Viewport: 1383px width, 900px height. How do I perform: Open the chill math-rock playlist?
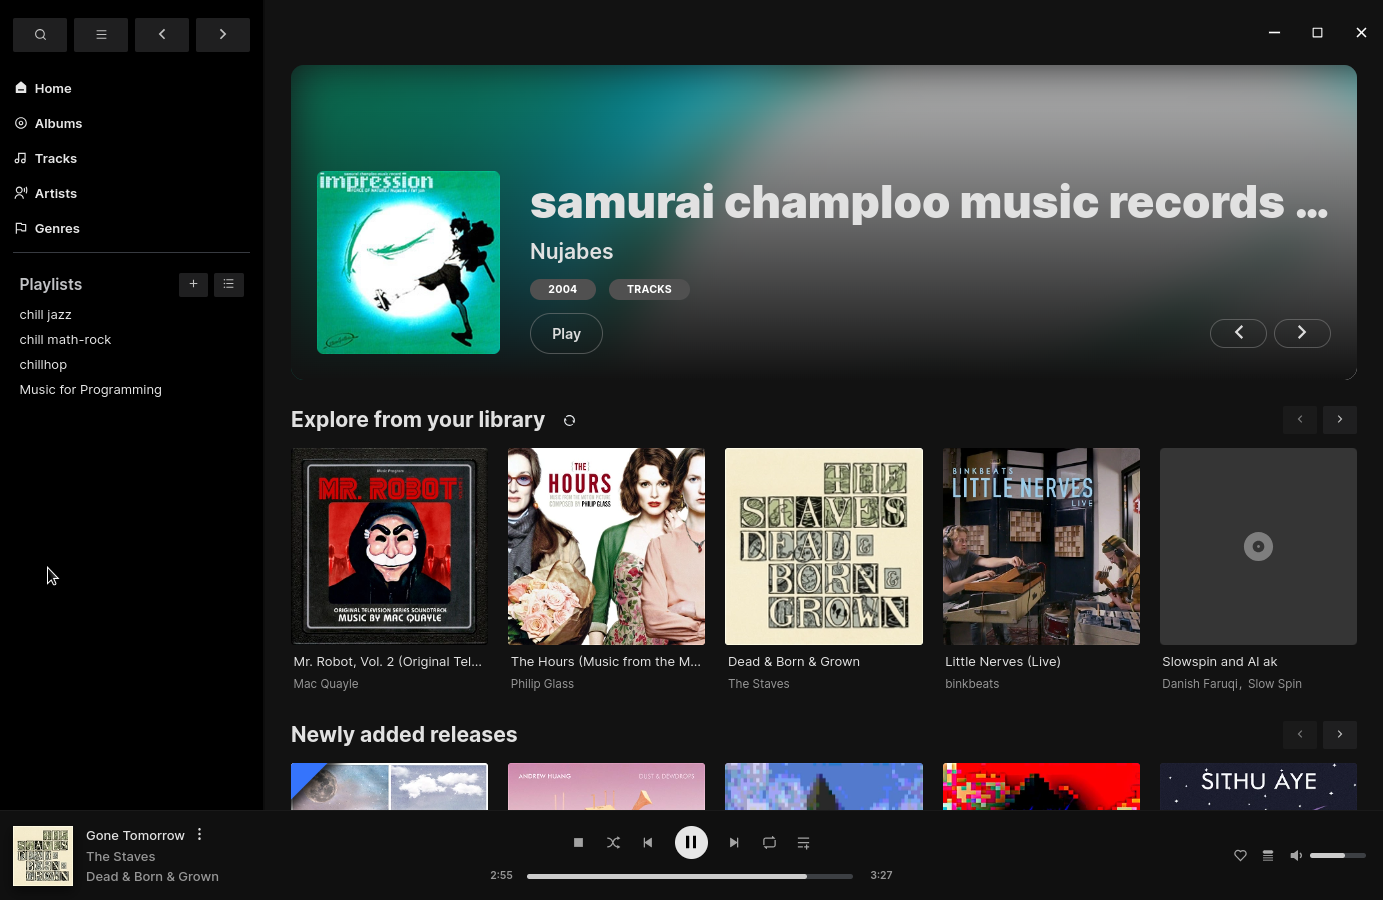coord(66,339)
